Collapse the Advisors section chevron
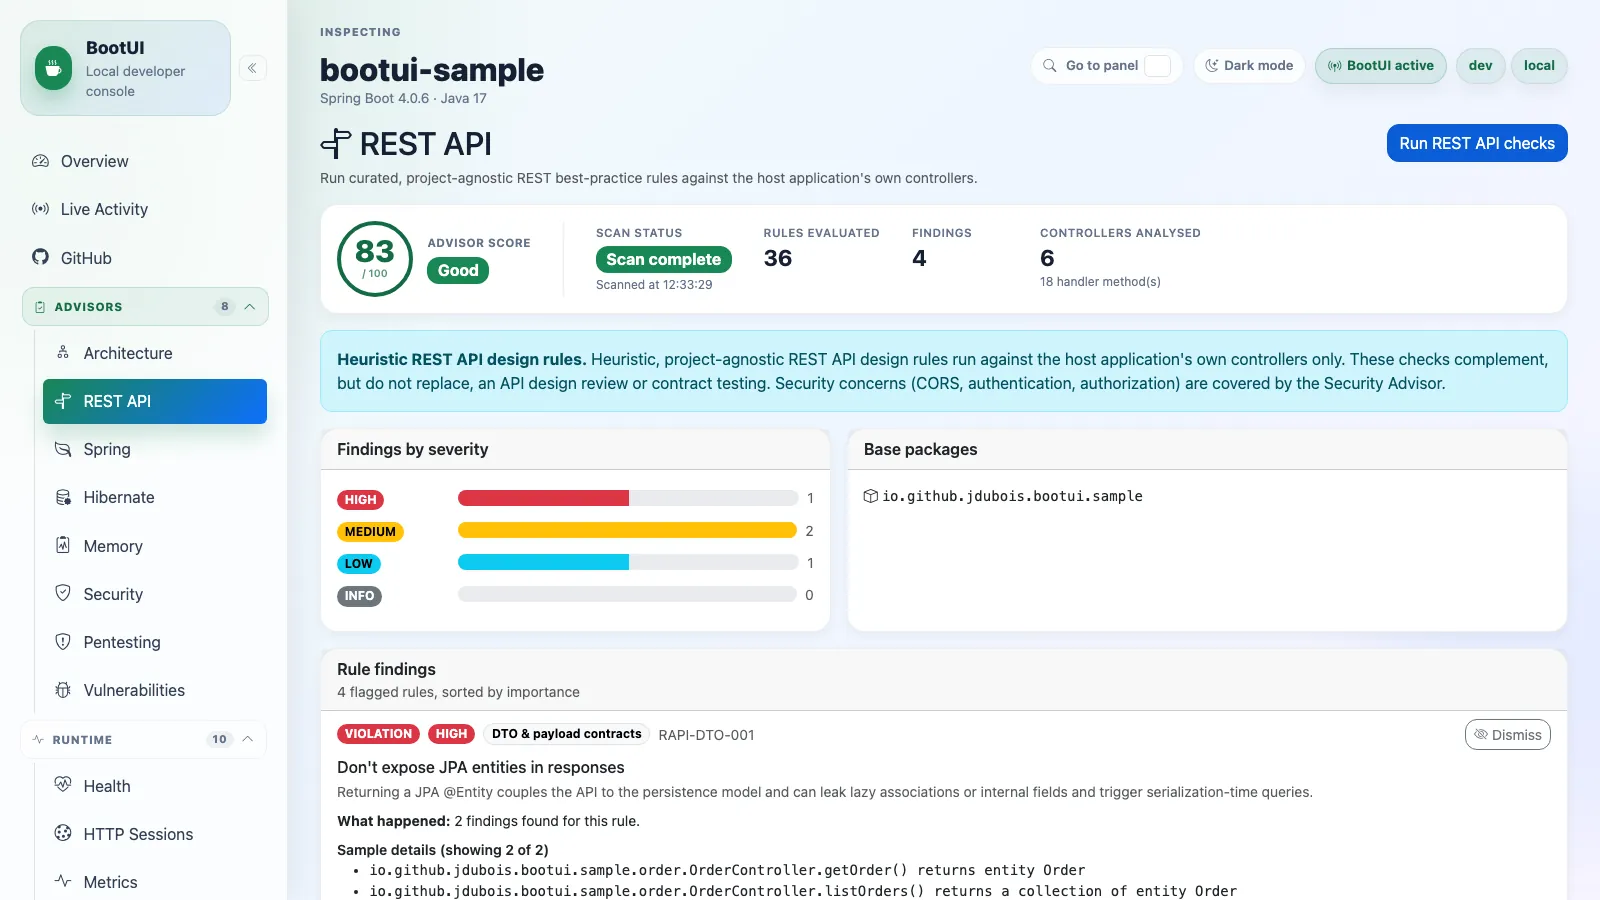The image size is (1600, 900). click(250, 307)
